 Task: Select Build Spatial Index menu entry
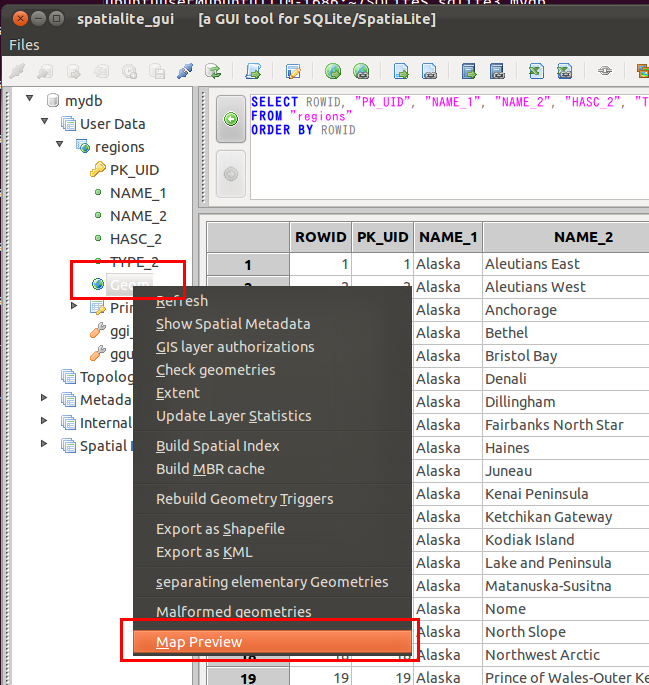click(x=272, y=446)
